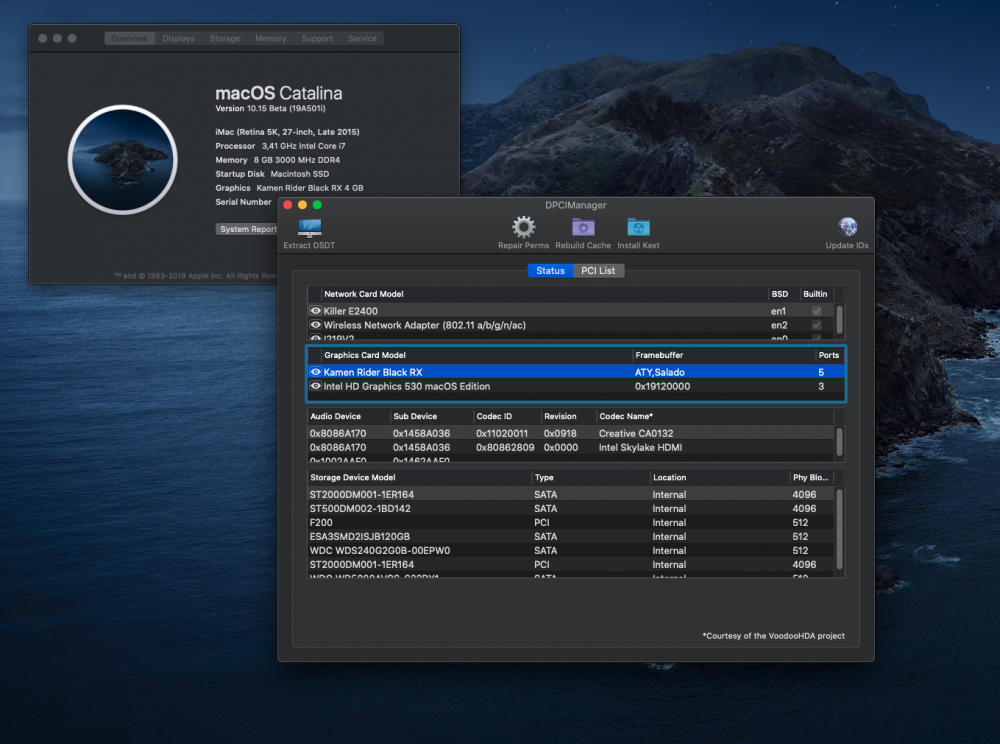Sort by Ports column header

828,355
